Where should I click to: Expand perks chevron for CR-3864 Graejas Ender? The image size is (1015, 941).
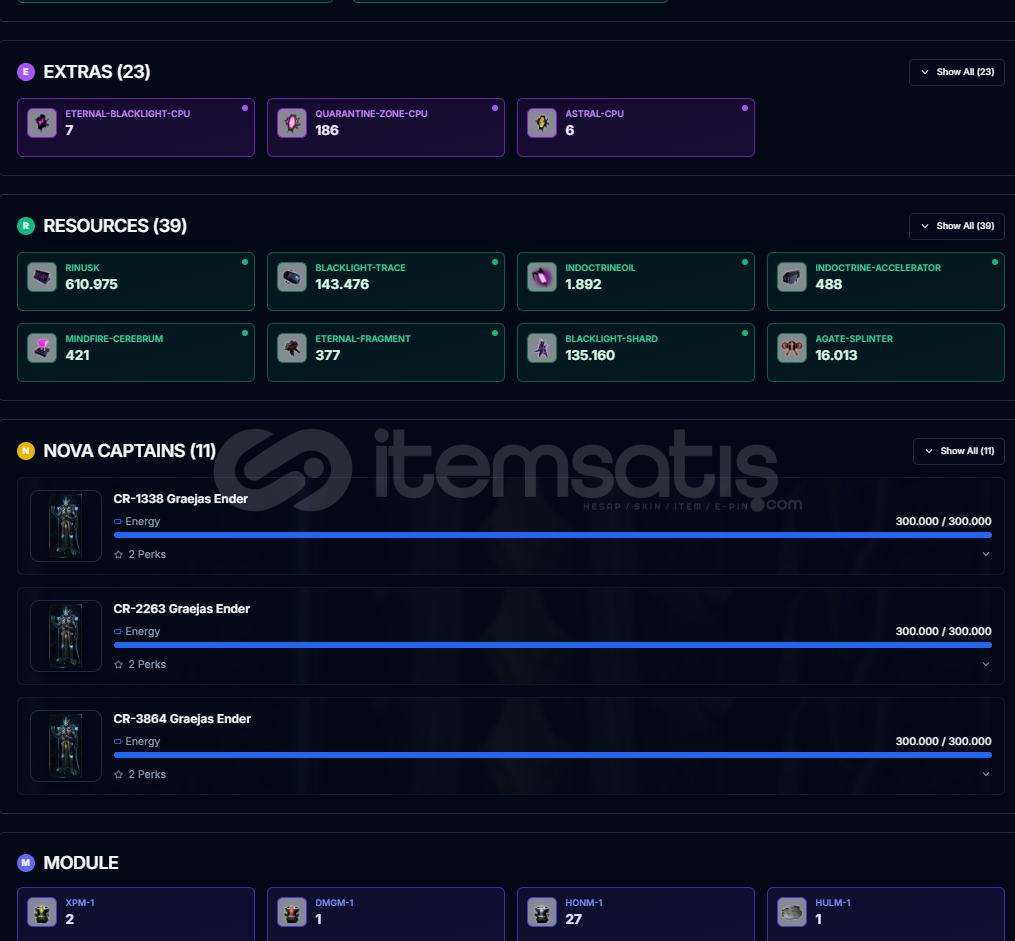[x=986, y=774]
